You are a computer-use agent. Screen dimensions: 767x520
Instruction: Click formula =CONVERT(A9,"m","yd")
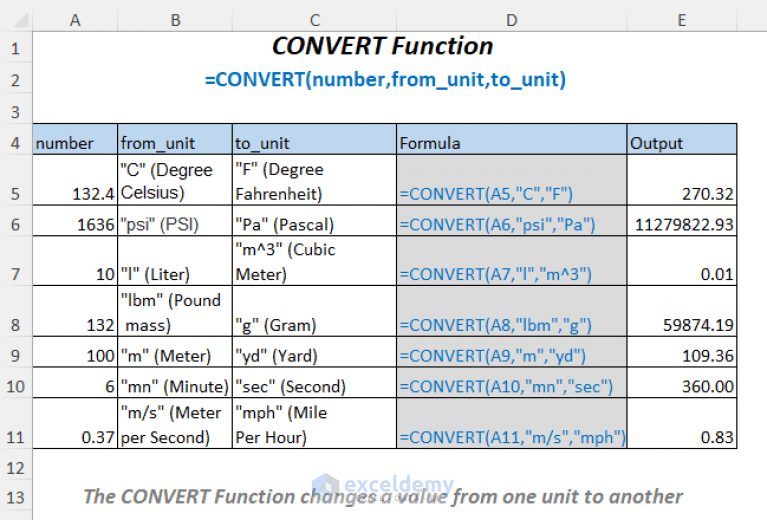(x=512, y=352)
